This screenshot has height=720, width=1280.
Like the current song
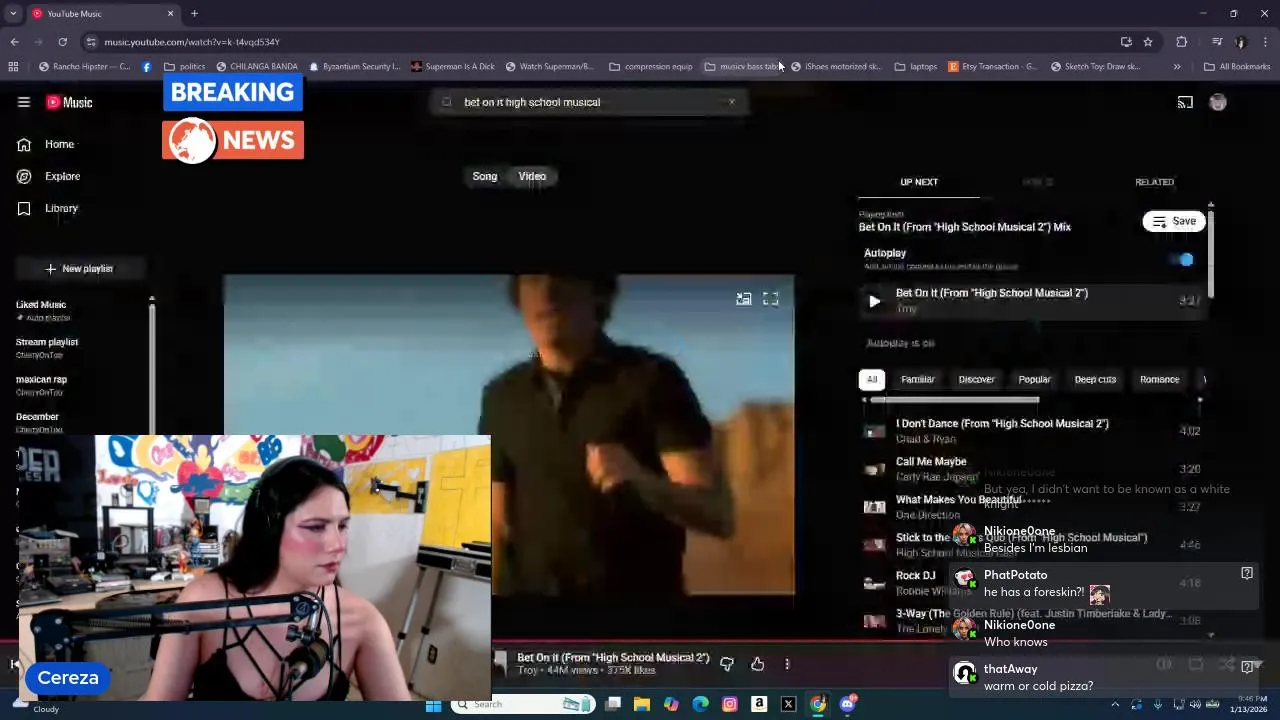(757, 664)
